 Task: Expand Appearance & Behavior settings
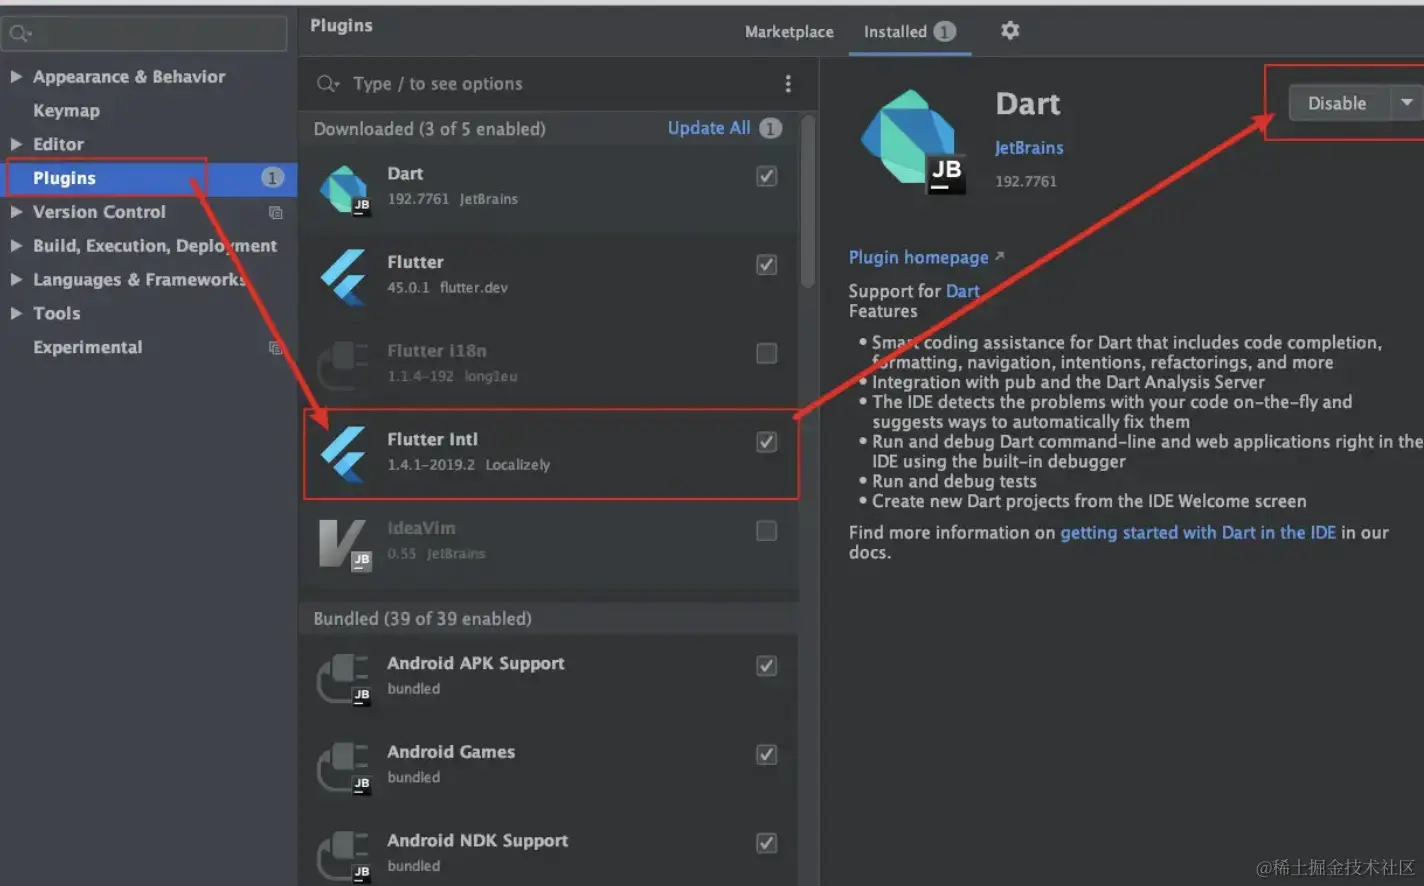click(16, 76)
